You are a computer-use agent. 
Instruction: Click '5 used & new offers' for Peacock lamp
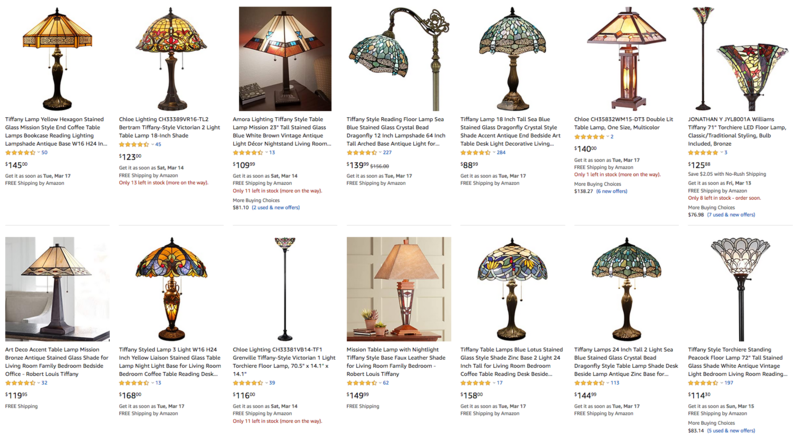731,431
